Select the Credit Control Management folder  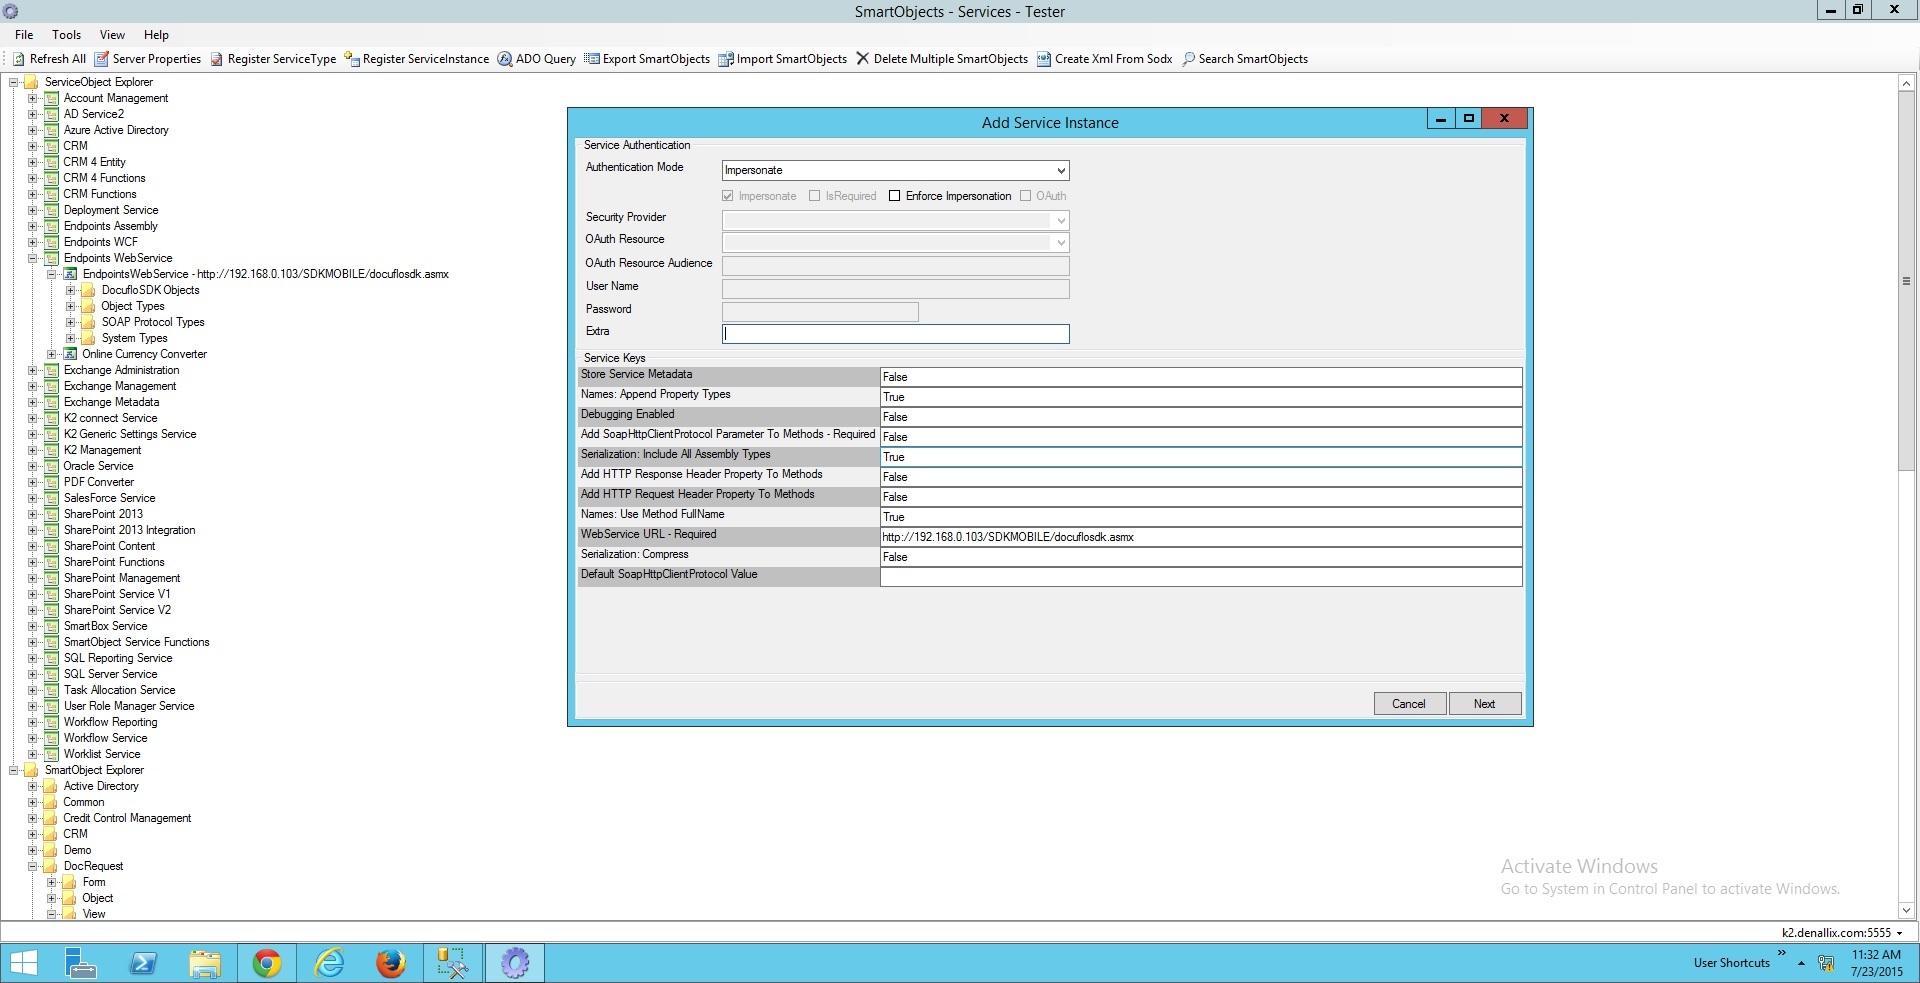coord(127,818)
